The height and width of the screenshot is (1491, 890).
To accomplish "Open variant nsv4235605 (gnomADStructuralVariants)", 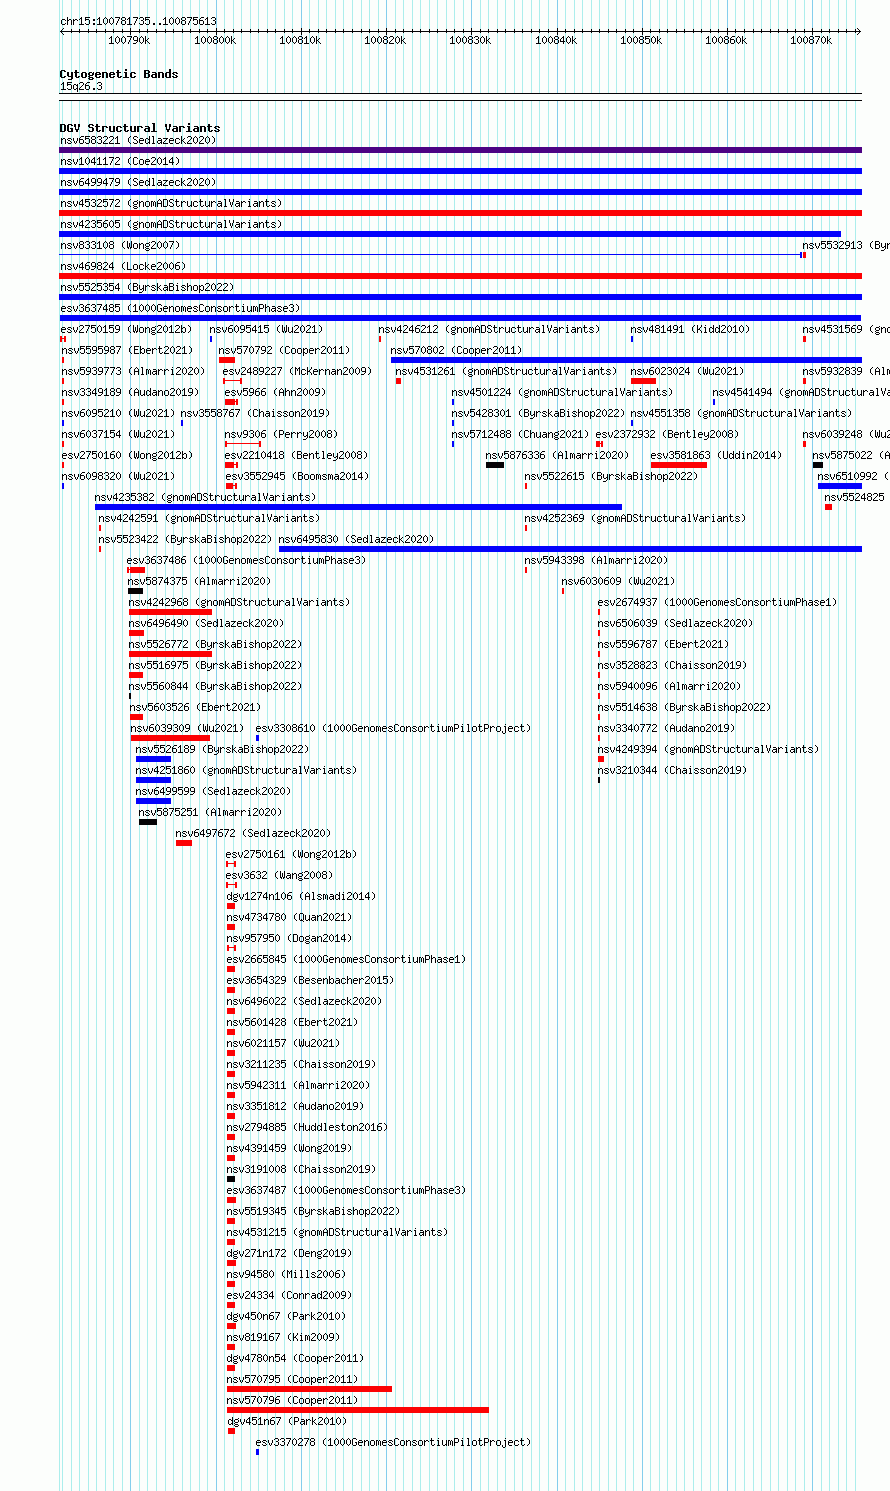I will [171, 224].
